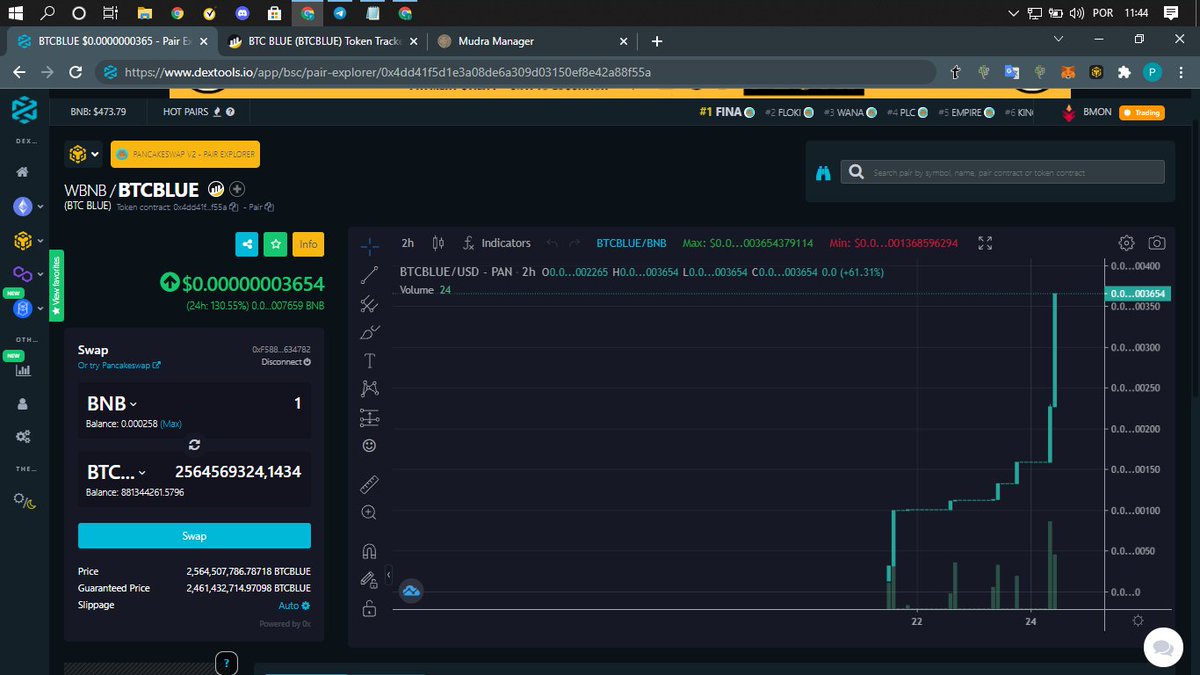This screenshot has width=1200, height=675.
Task: Open the 2h chart interval selector
Action: (408, 243)
